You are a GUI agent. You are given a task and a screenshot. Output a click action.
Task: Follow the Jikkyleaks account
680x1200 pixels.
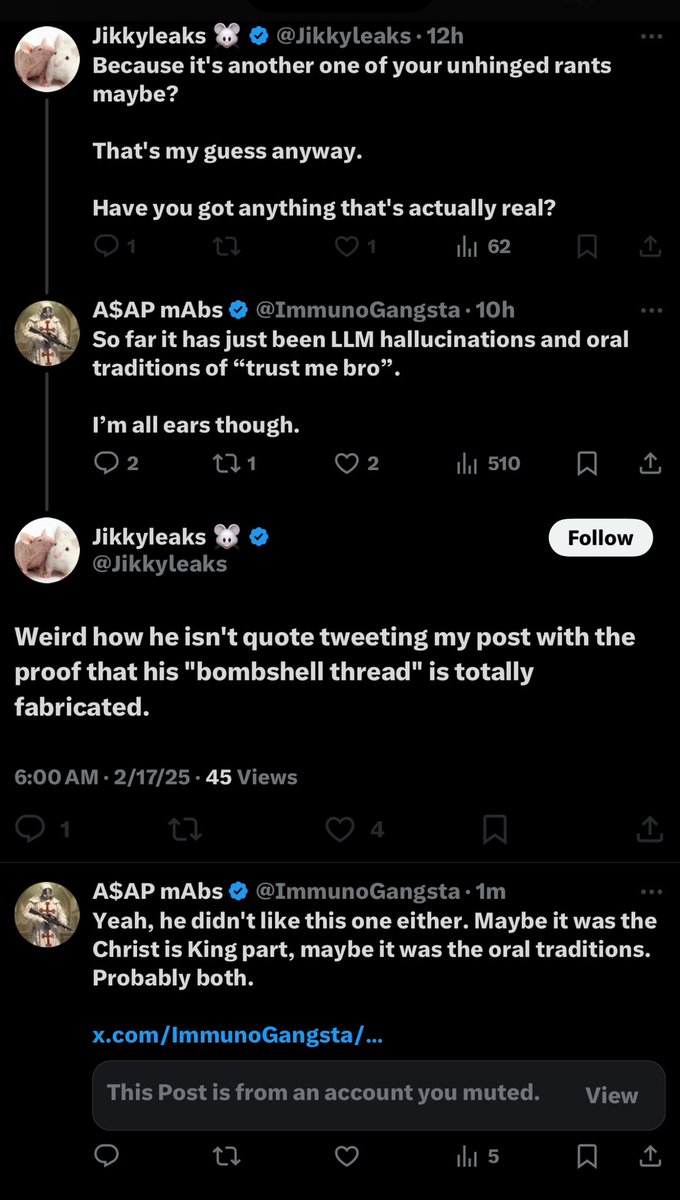[600, 538]
